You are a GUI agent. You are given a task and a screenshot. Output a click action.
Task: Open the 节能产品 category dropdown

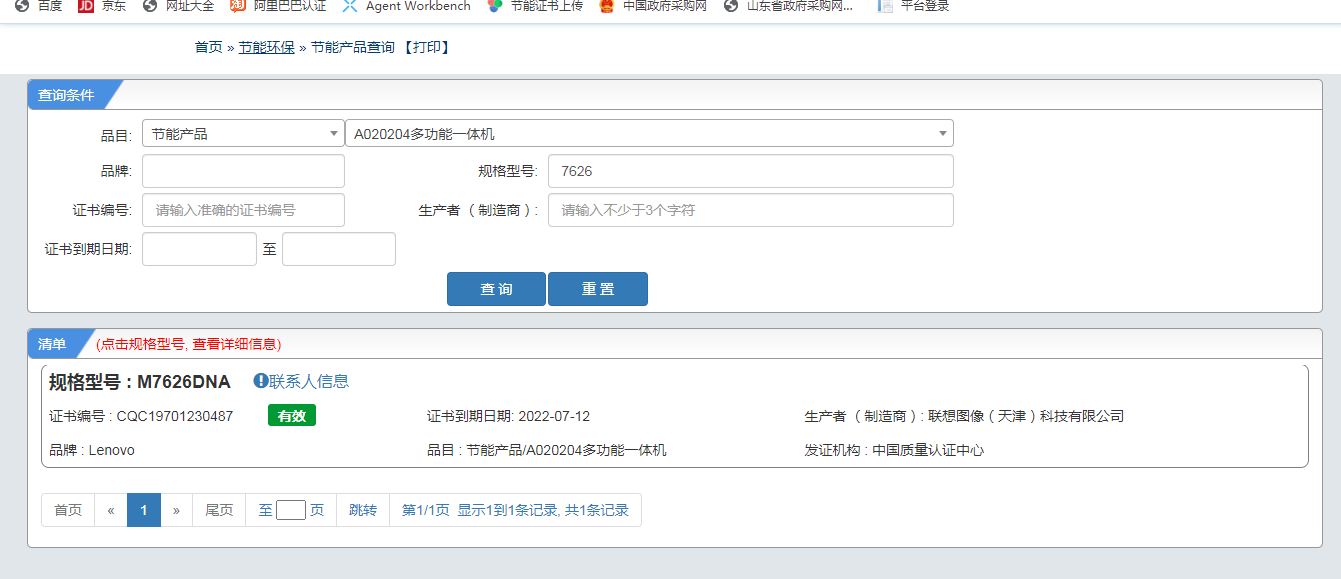tap(243, 133)
